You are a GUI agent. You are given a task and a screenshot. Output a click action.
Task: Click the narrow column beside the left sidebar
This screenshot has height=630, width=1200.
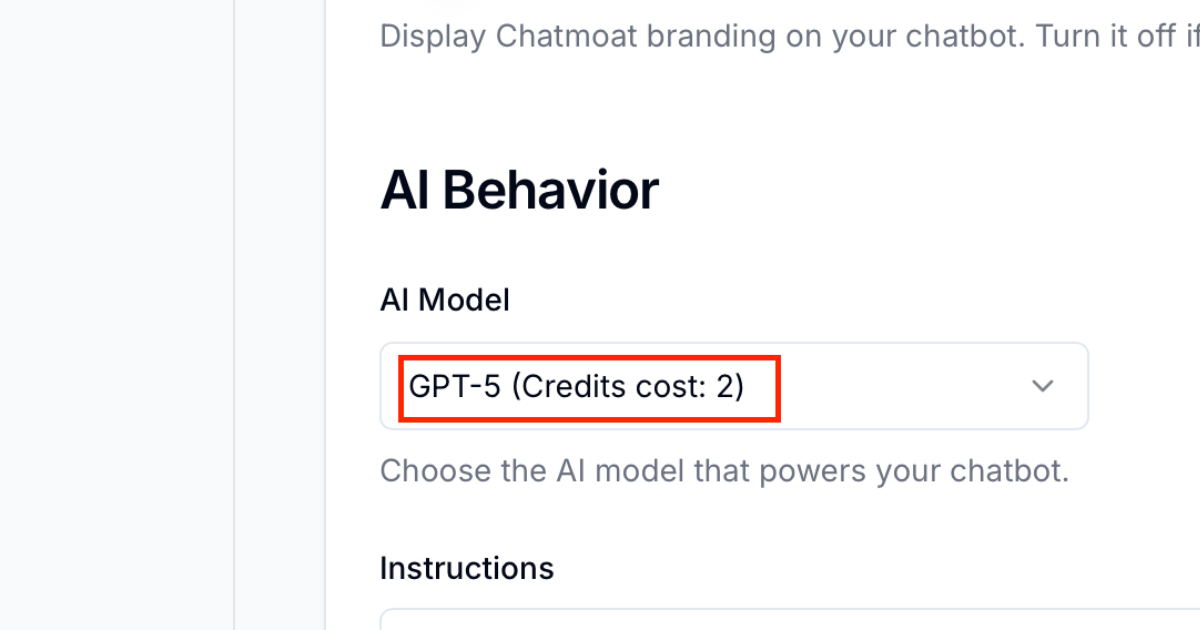coord(280,315)
